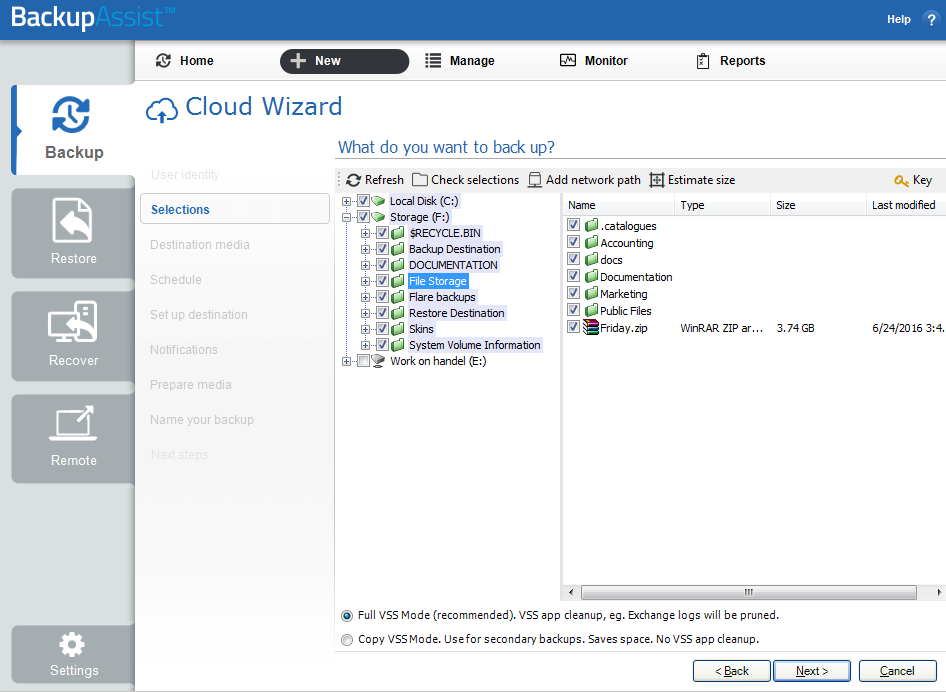Image resolution: width=946 pixels, height=692 pixels.
Task: Expand the Work on handel (E:) node
Action: click(346, 361)
